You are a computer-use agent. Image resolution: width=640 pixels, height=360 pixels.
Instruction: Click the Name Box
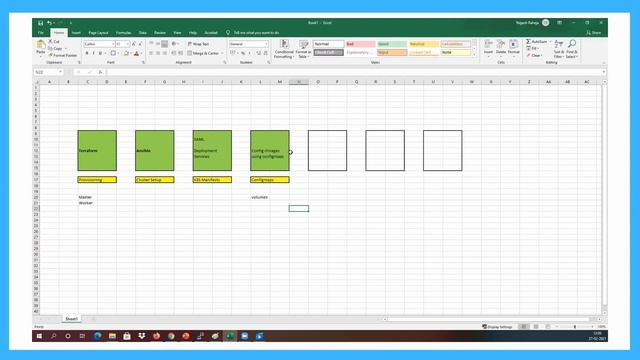(x=48, y=72)
